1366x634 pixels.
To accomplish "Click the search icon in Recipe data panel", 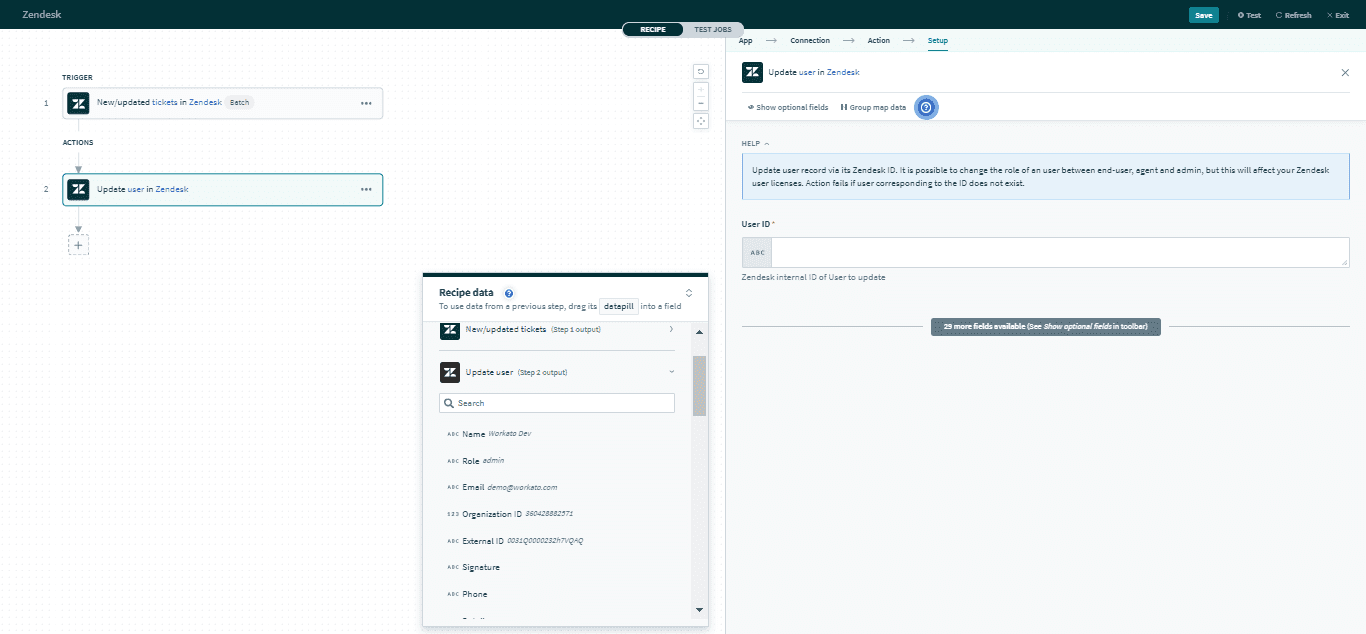I will coord(449,402).
